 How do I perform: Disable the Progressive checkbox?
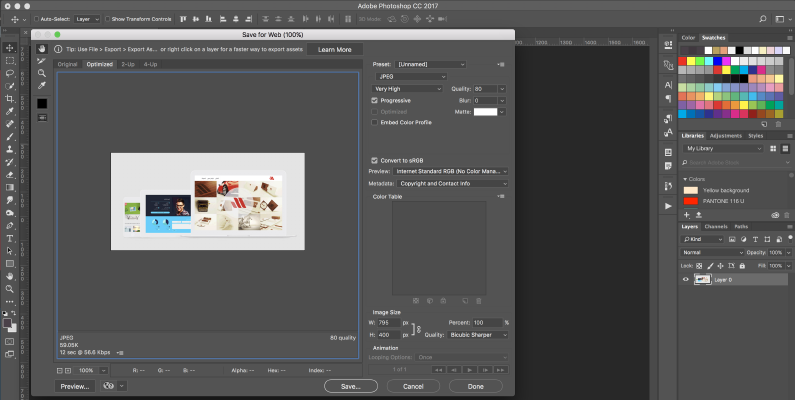(374, 100)
